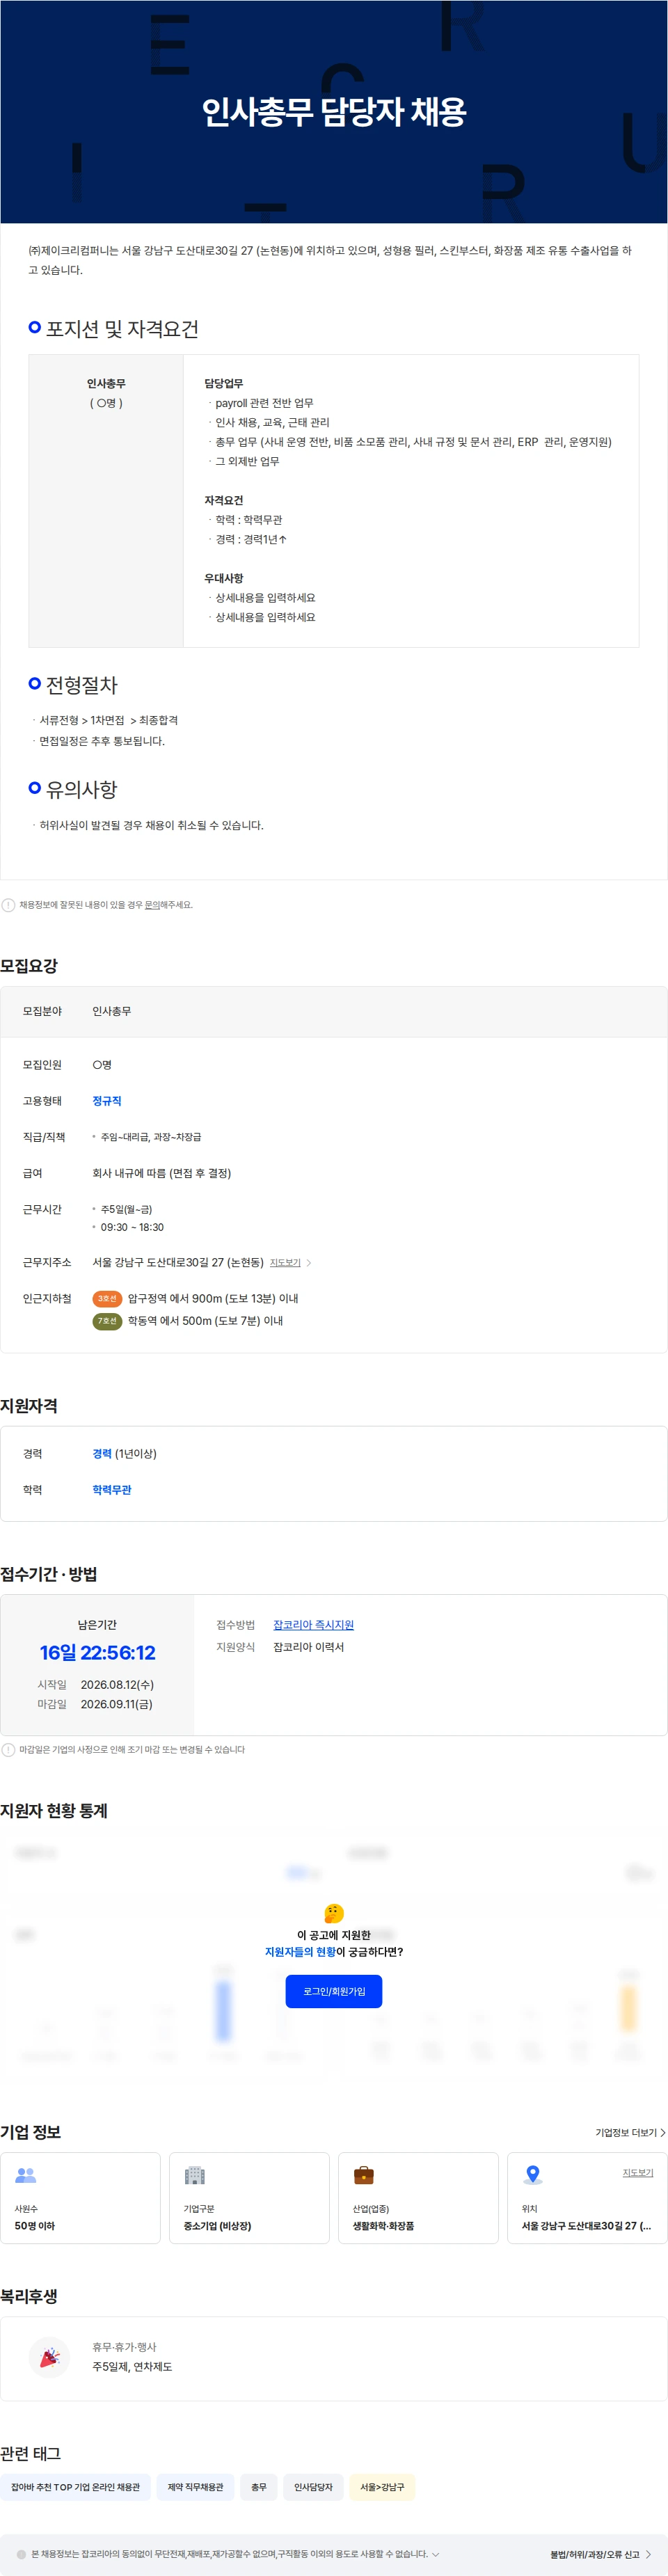Click the 주임~대리급, 과장~차장급 rank text

pos(151,1136)
